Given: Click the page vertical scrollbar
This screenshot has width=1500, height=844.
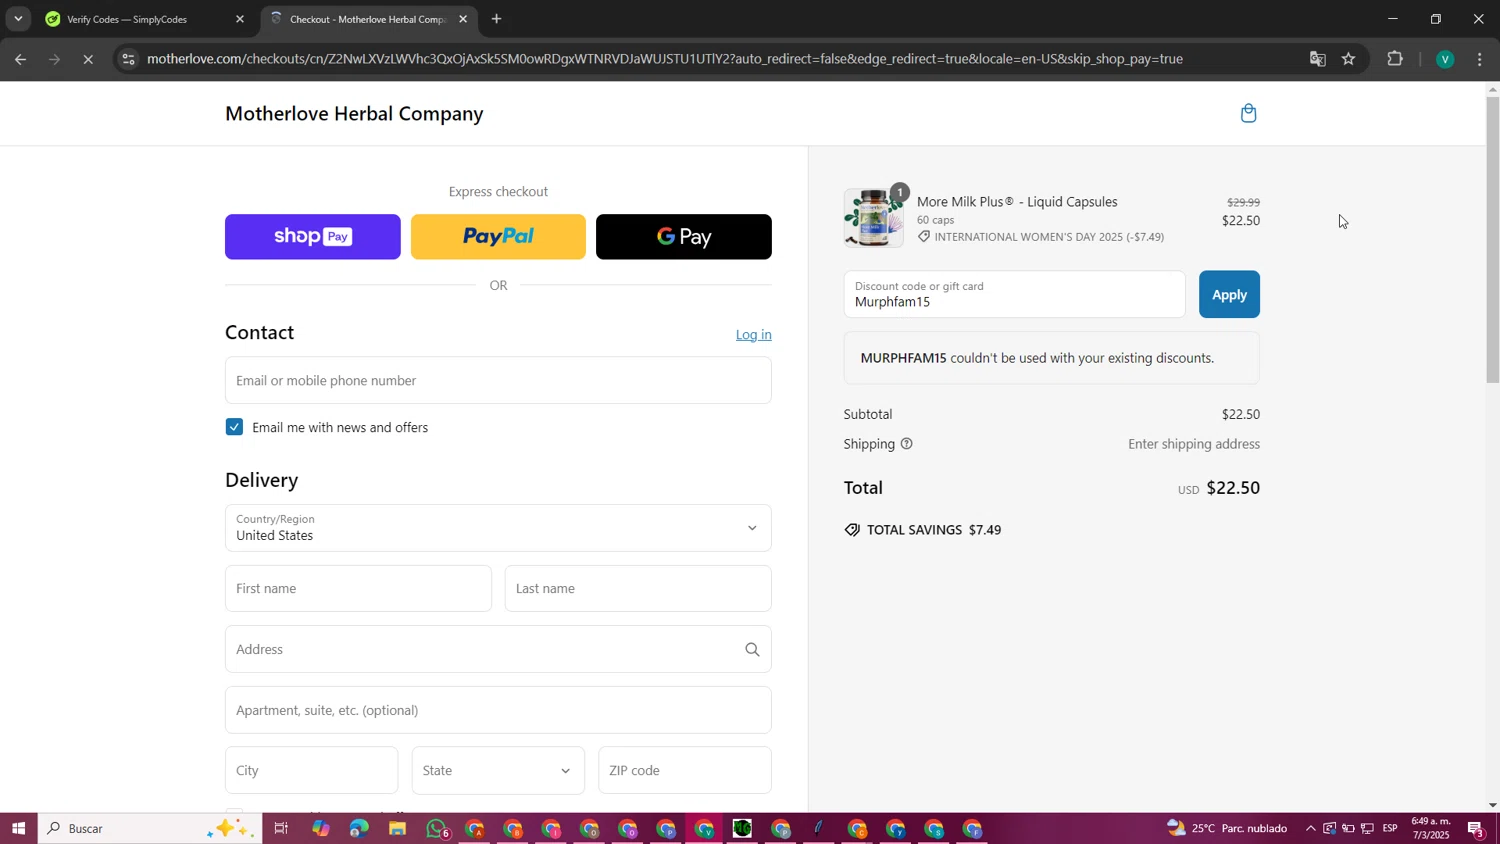Looking at the screenshot, I should (1492, 240).
